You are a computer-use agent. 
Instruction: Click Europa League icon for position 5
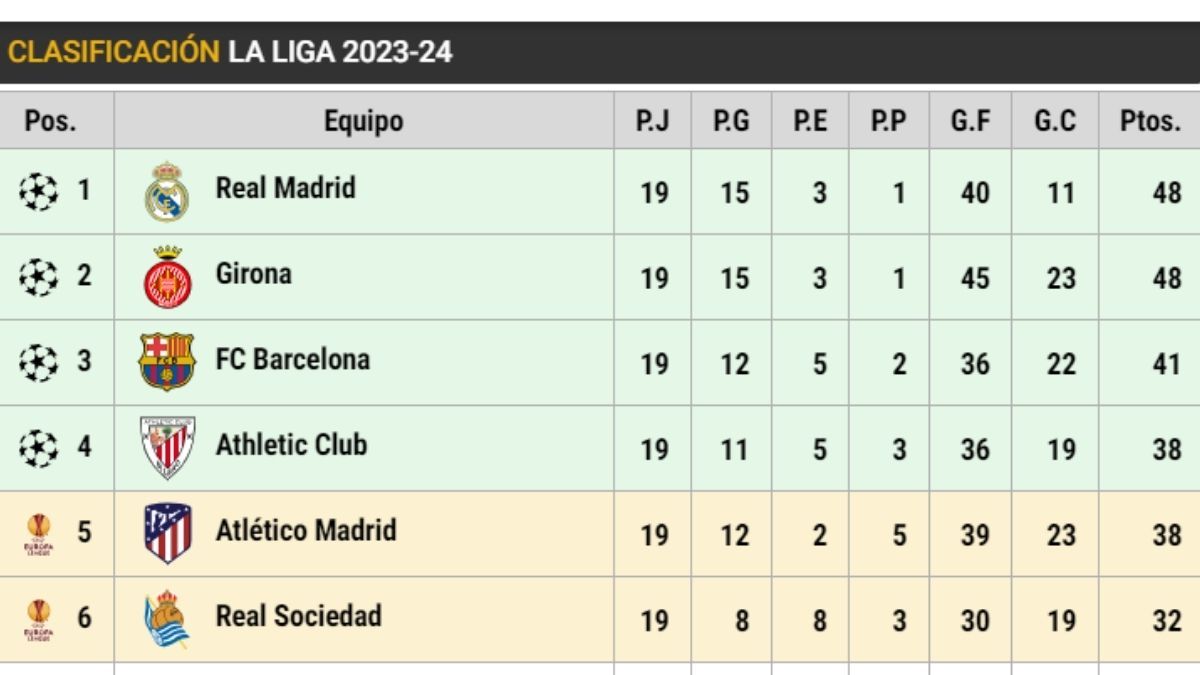[x=38, y=534]
